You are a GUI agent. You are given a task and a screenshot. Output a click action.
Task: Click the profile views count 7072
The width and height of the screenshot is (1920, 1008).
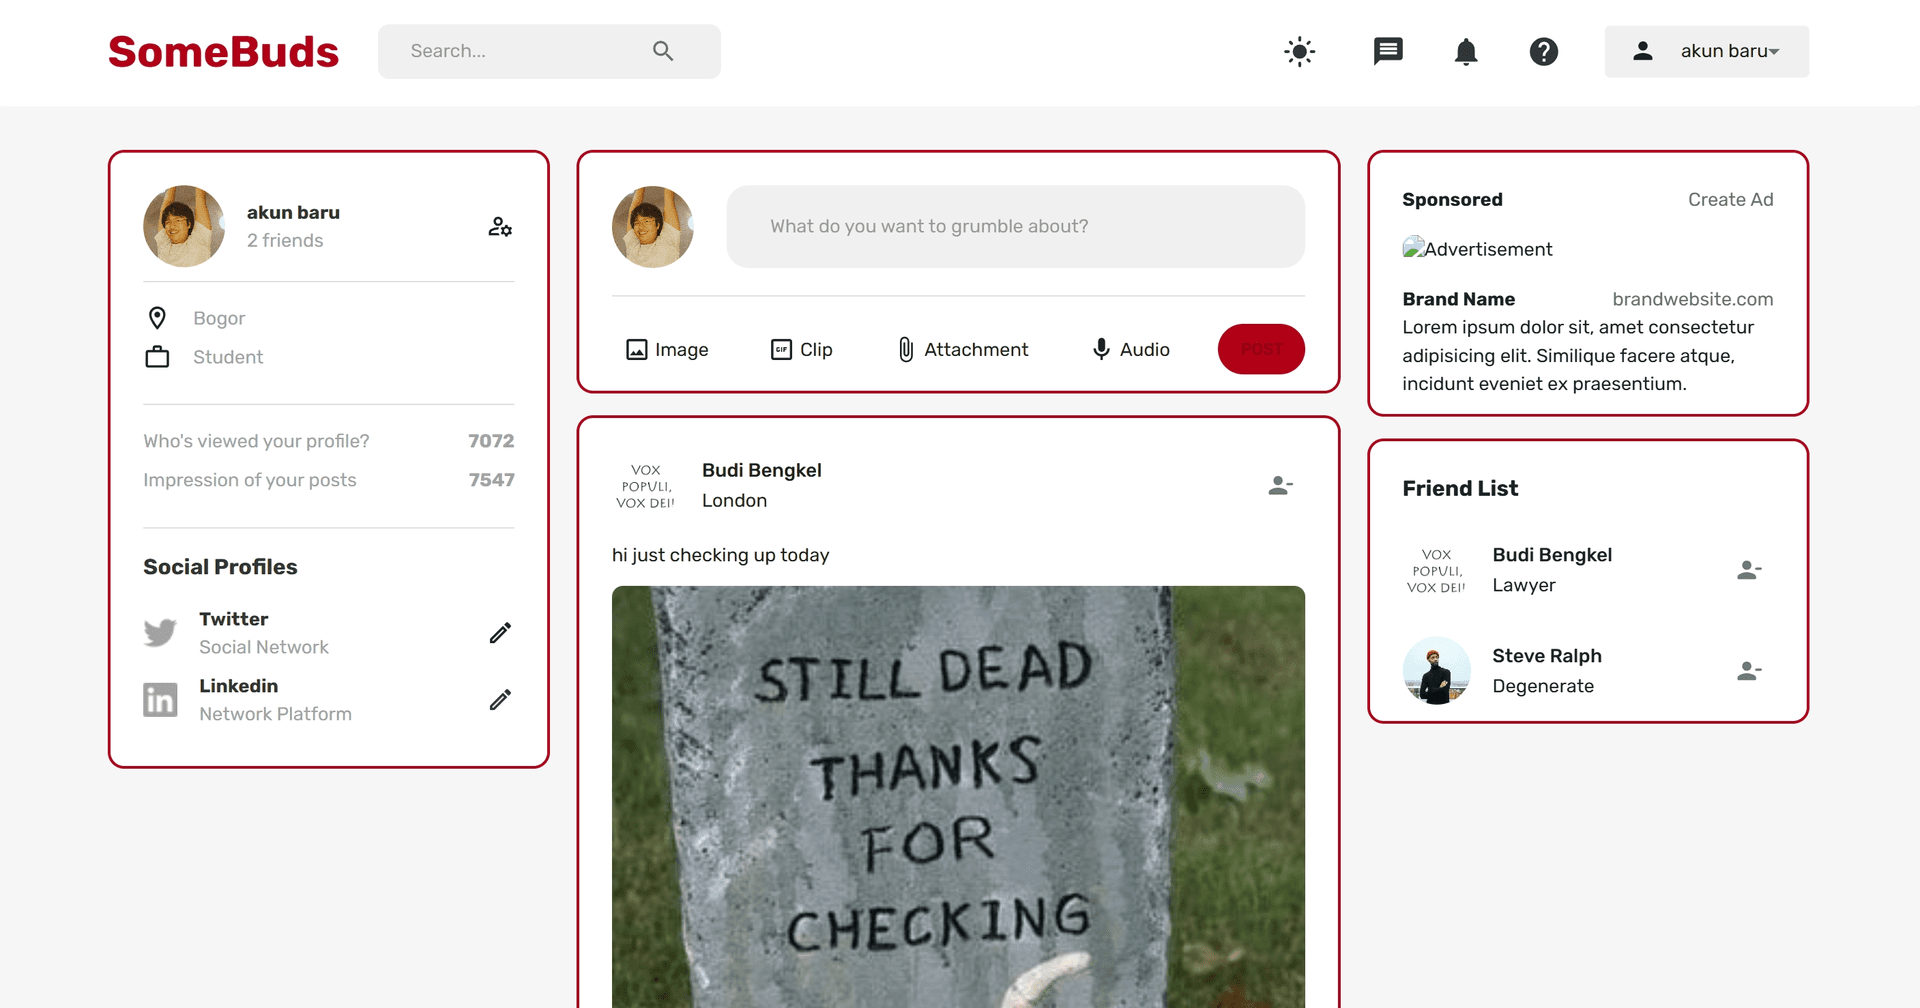[x=491, y=441]
